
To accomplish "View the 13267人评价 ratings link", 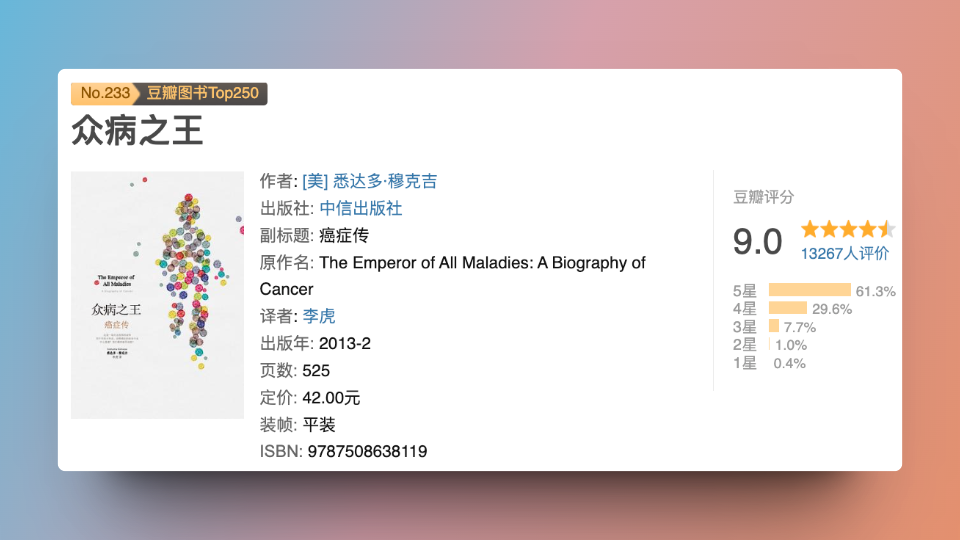I will tap(844, 253).
